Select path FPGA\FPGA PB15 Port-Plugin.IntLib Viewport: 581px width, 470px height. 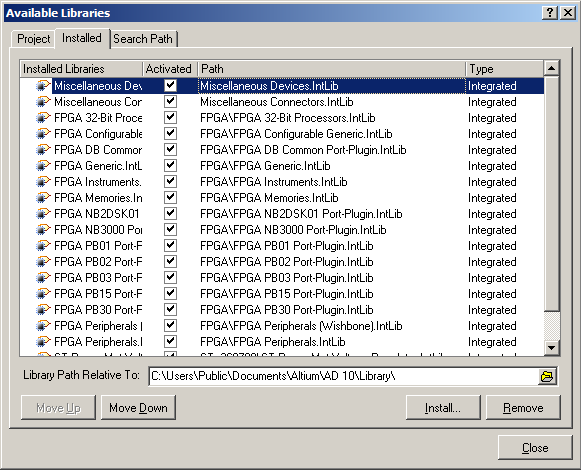coord(287,294)
